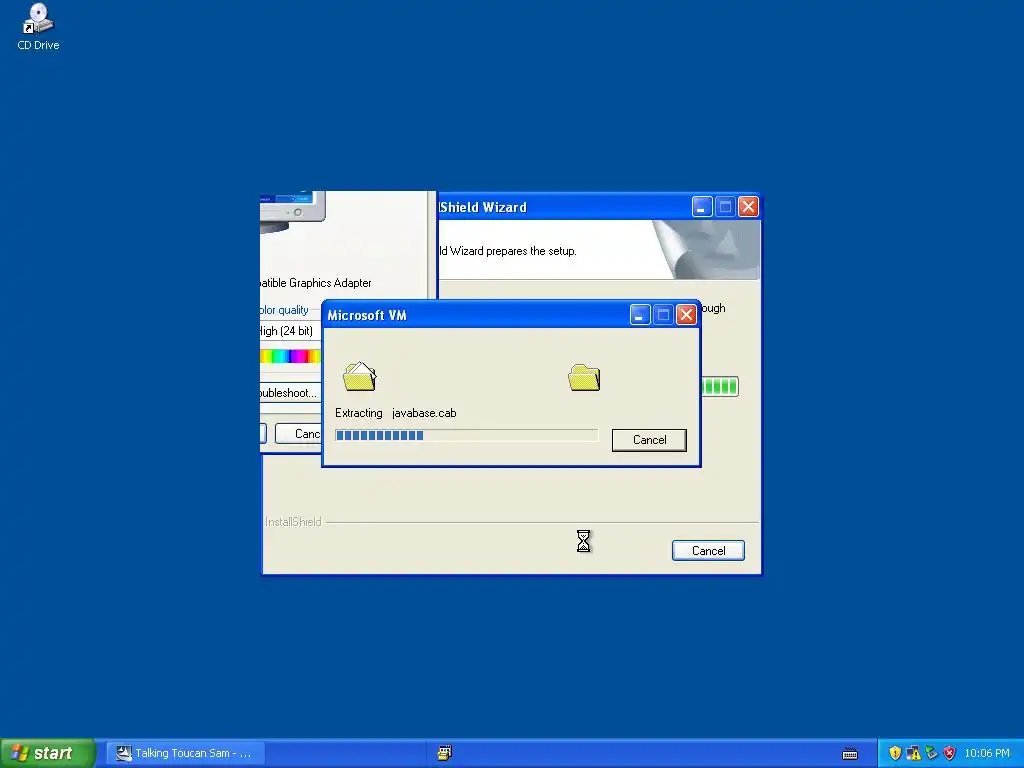Click Troubleshoot button in display properties window
1024x768 pixels.
[x=289, y=392]
